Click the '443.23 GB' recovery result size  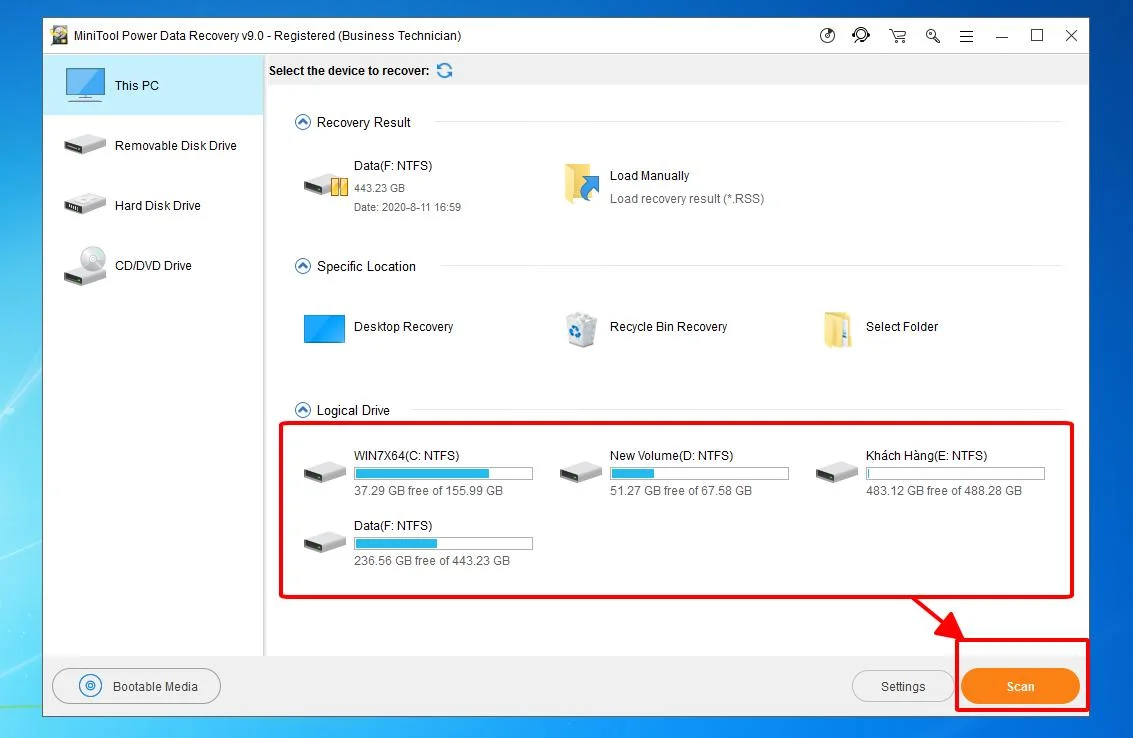coord(379,188)
